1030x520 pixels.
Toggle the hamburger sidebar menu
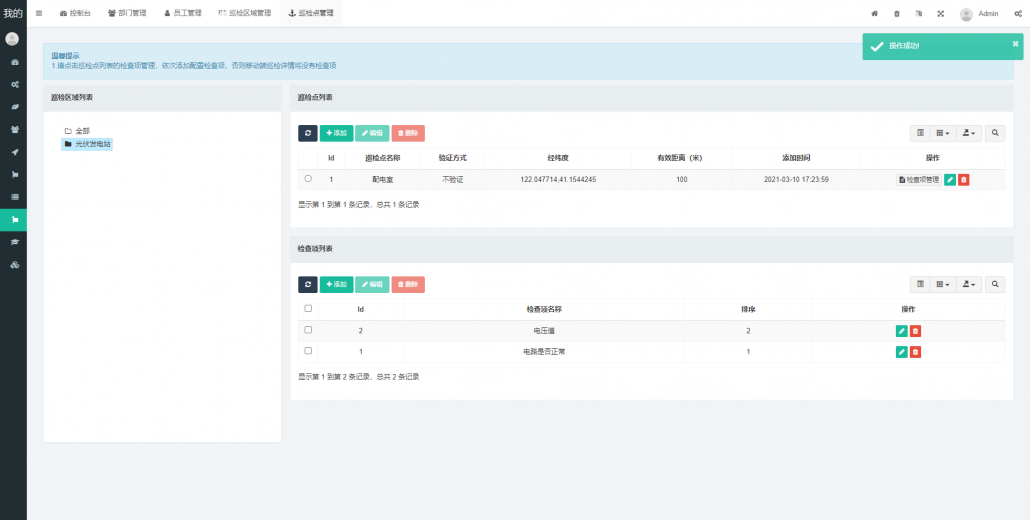point(39,13)
